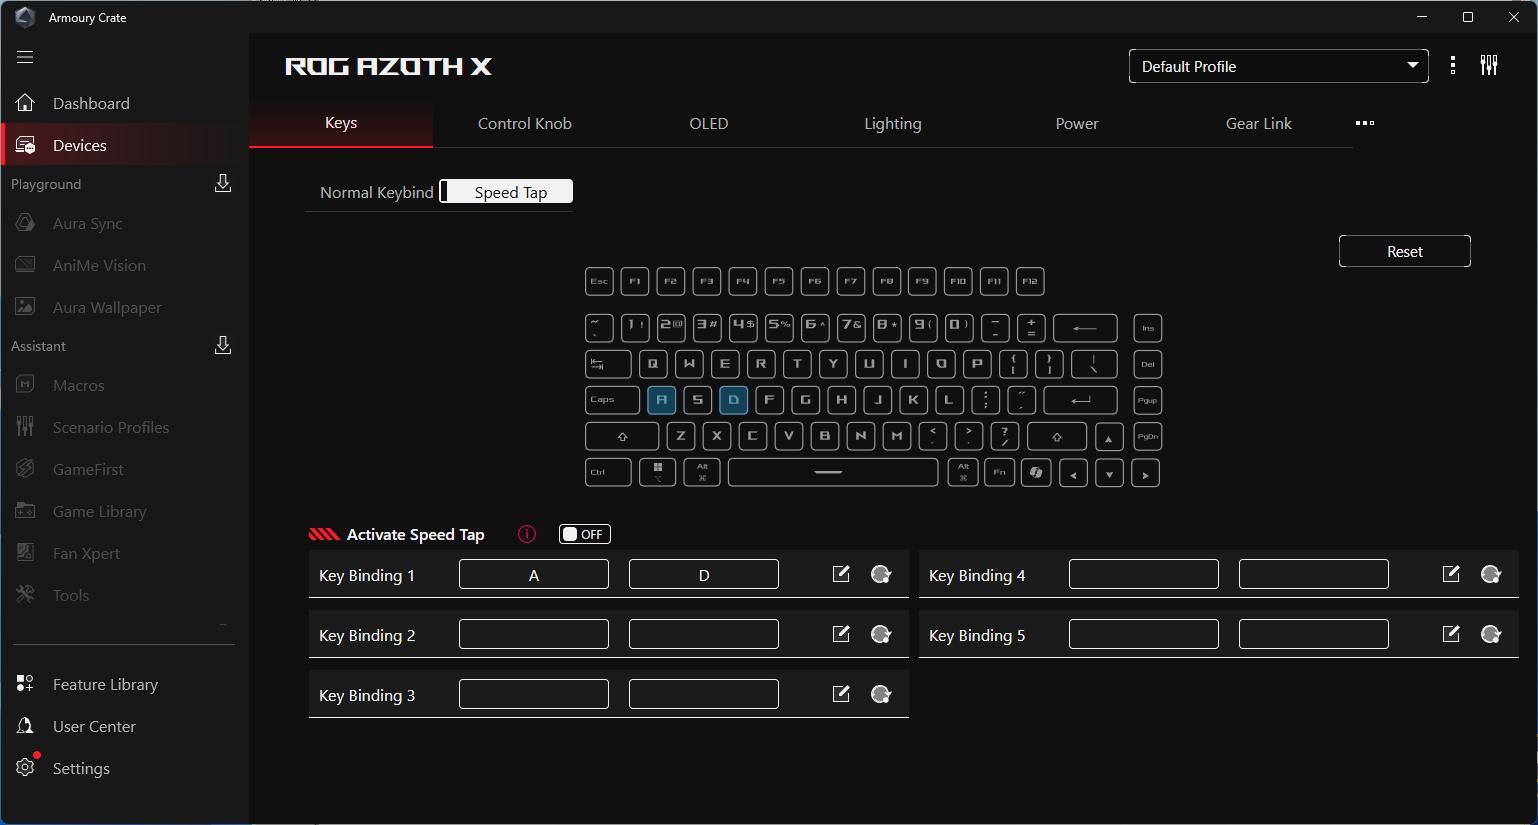Open the hamburger menu in the sidebar
1538x825 pixels.
pos(25,57)
